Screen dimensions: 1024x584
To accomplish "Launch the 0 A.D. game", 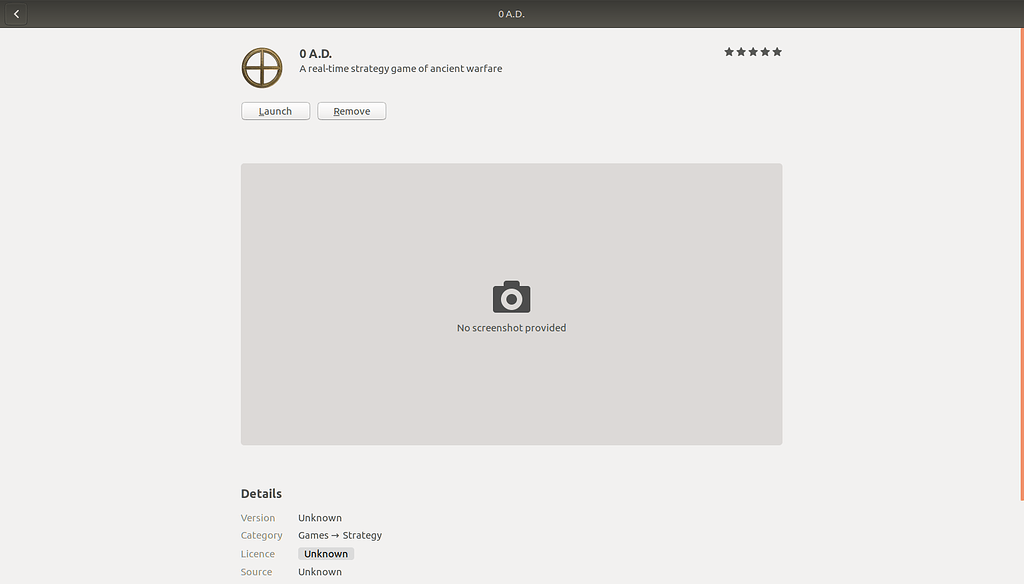I will [x=275, y=111].
